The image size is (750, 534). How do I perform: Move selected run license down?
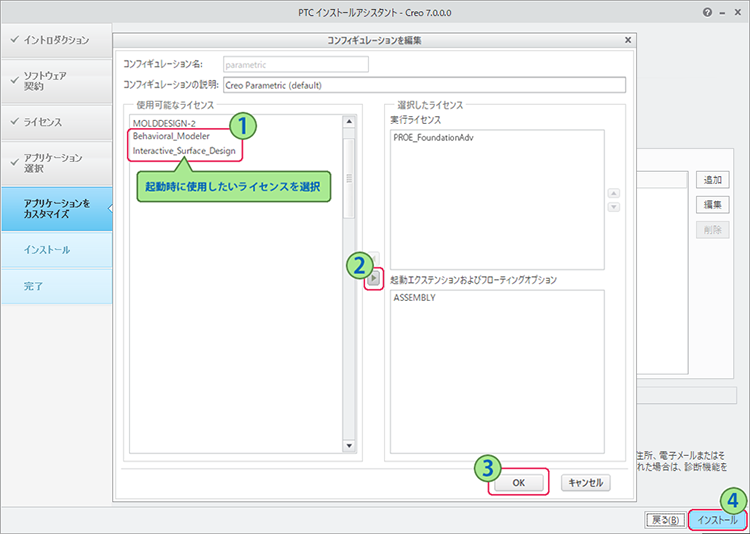[x=614, y=207]
